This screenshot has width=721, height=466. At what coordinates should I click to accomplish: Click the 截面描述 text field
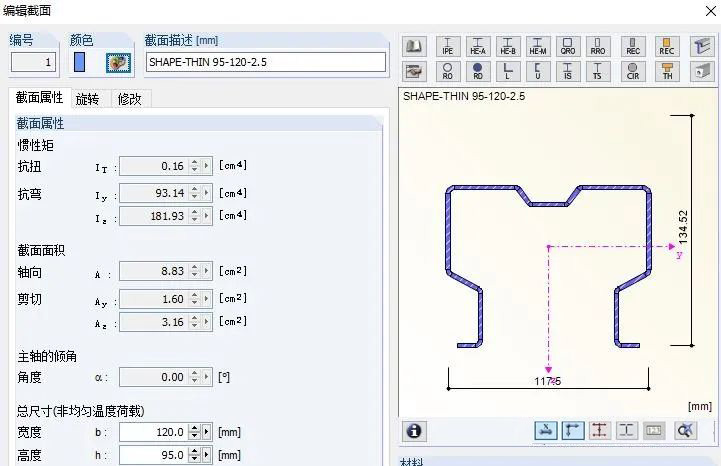point(265,62)
